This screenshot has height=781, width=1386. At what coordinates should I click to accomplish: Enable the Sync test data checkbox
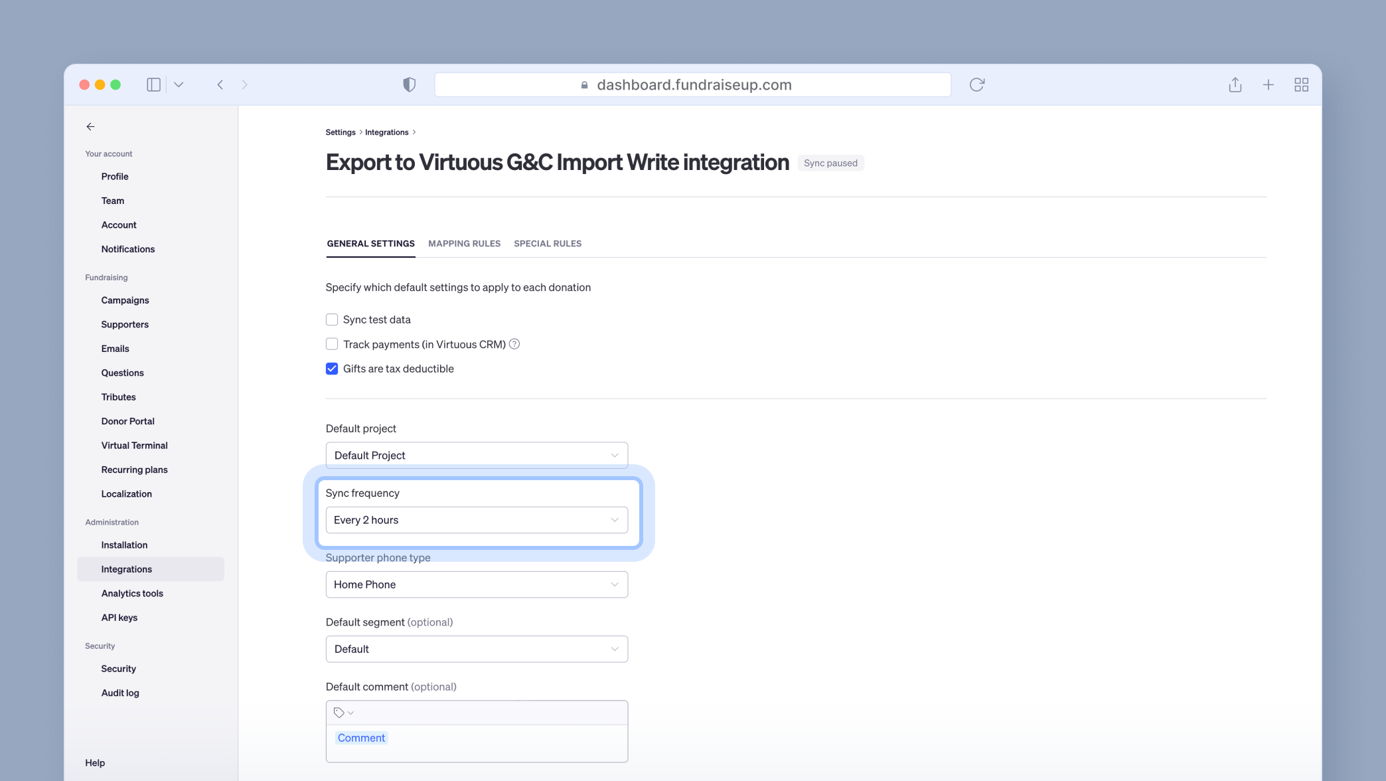click(x=332, y=320)
